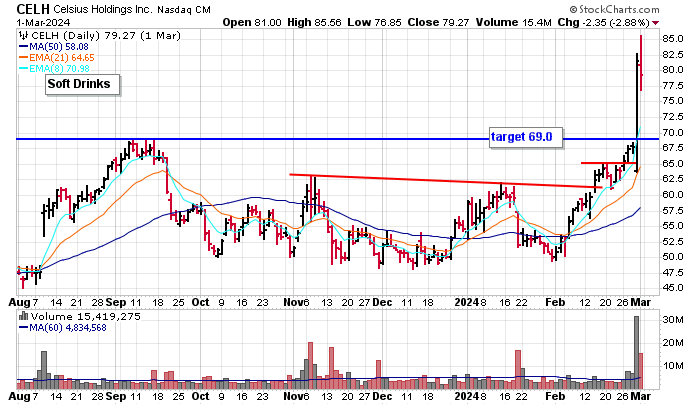Click the CELH ticker symbol title
Viewport: 700px width, 405px height.
(x=33, y=9)
